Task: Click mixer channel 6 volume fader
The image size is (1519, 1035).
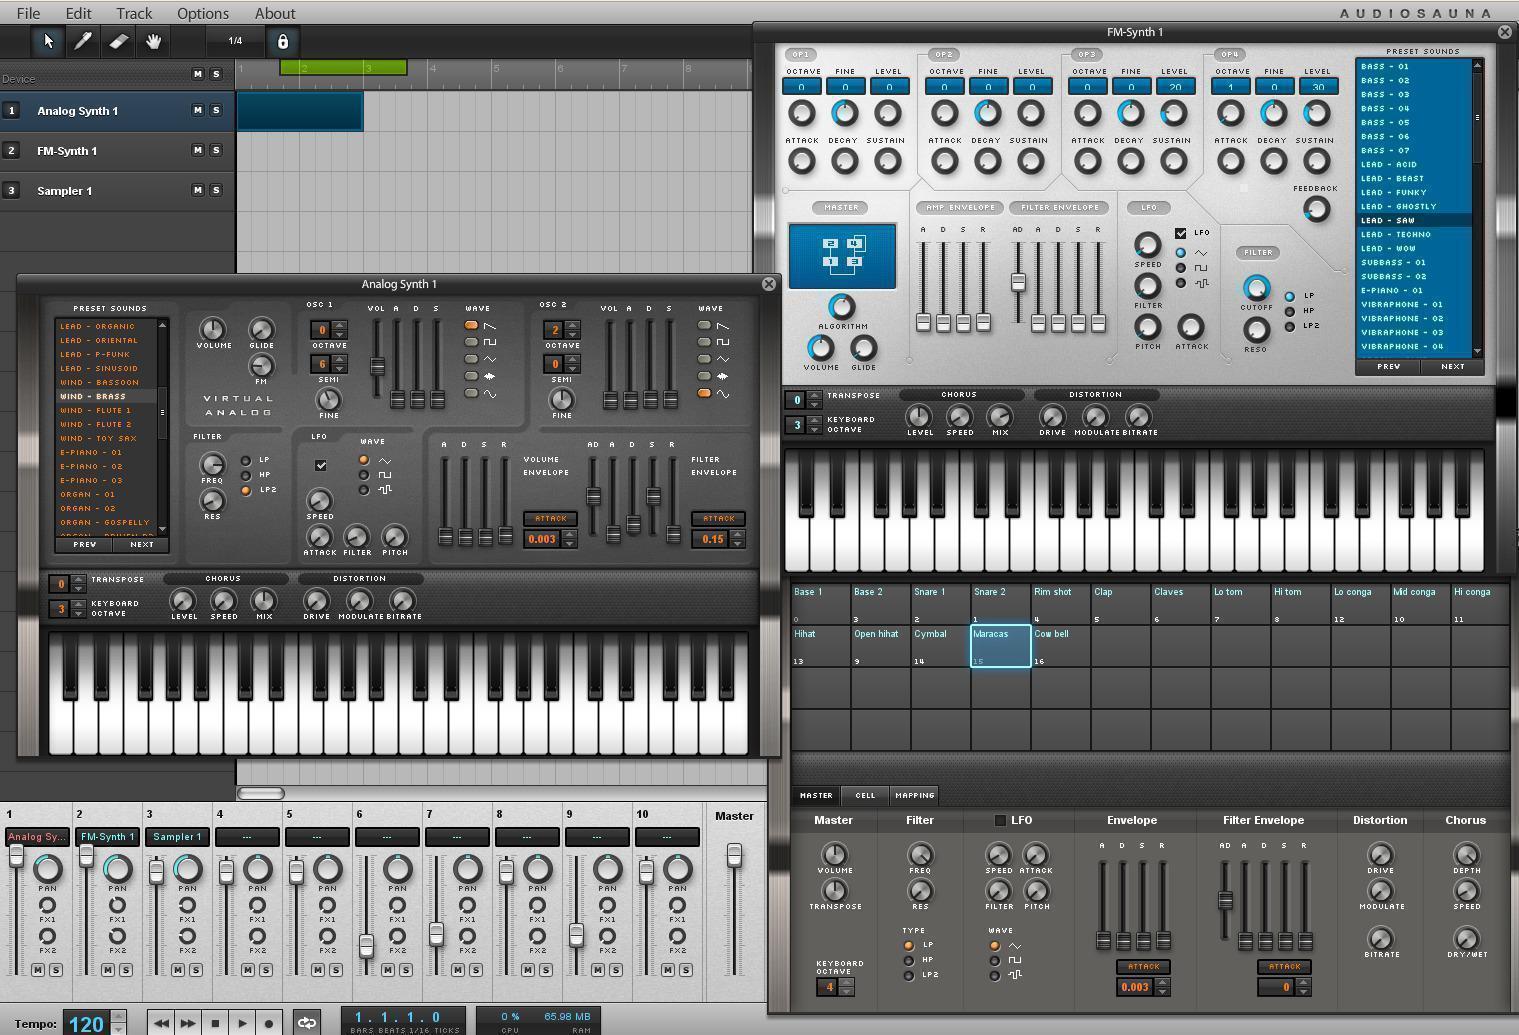Action: 366,945
